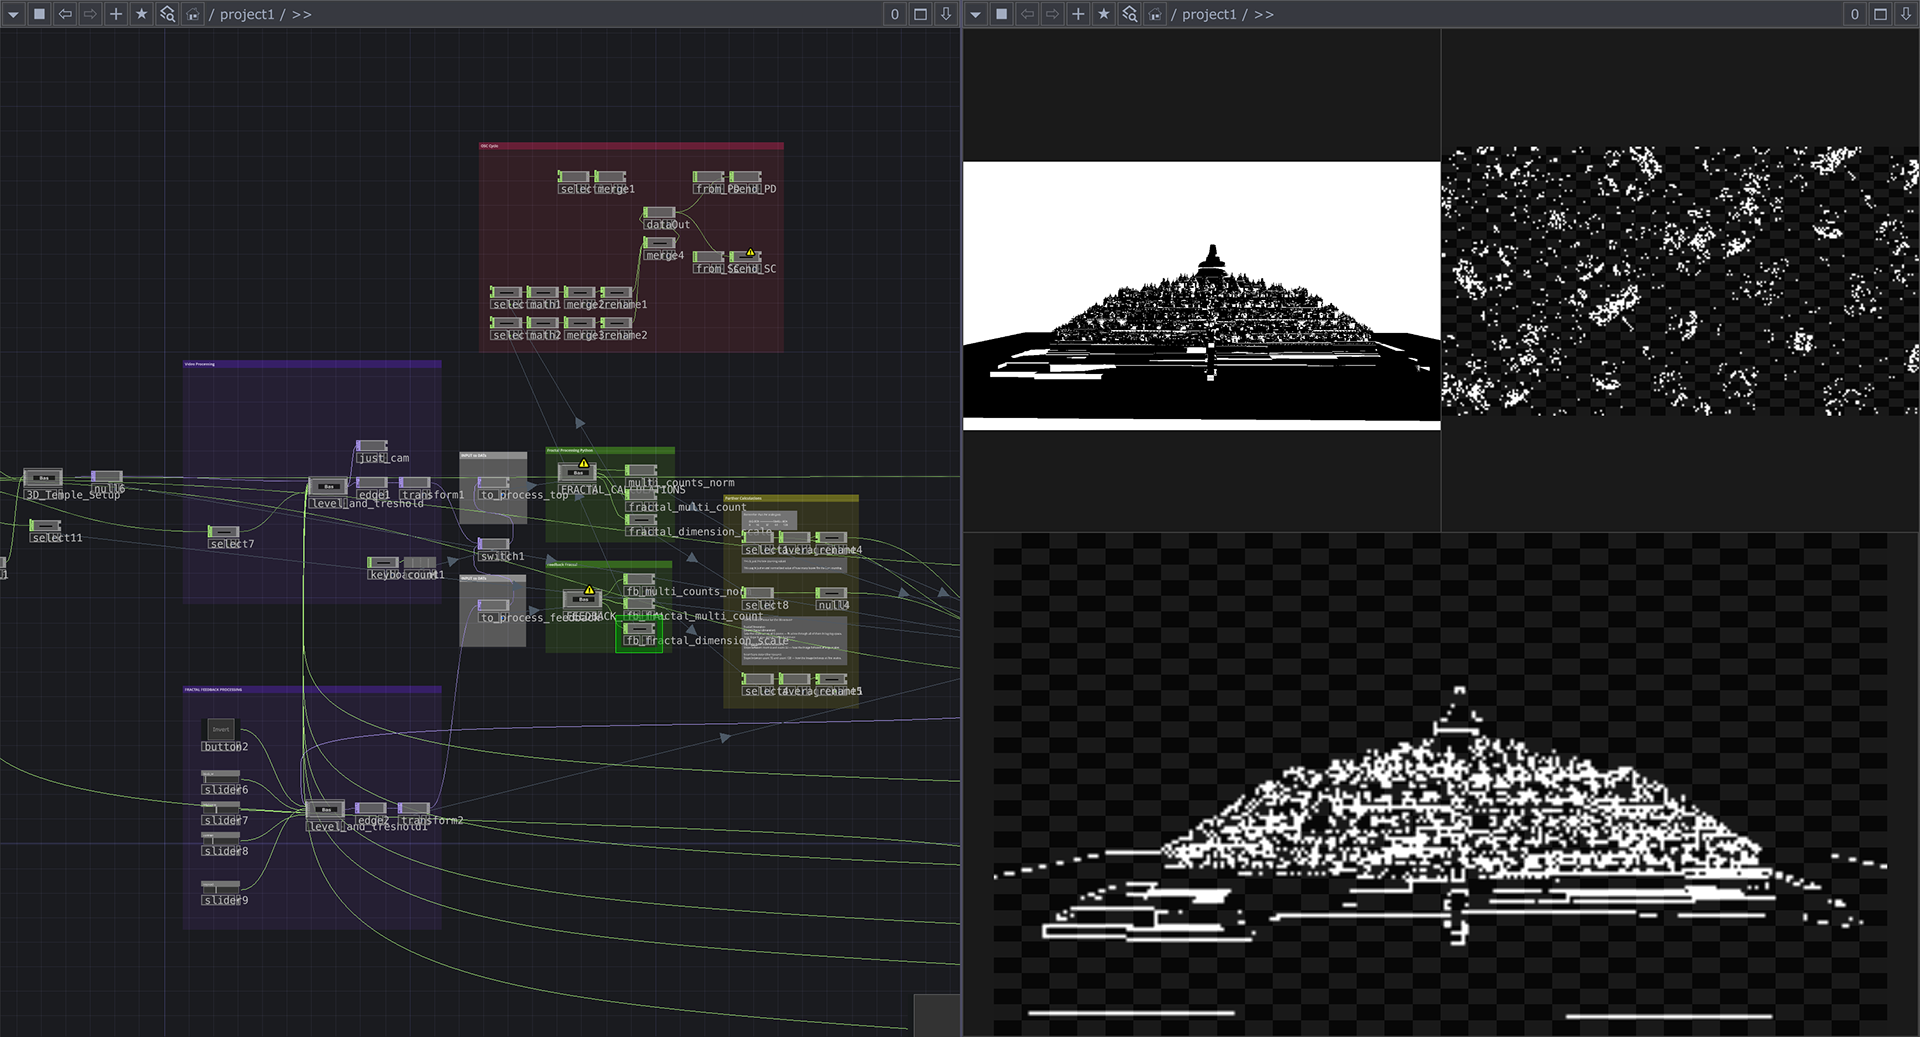
Task: Select the highlighted fb_fractal_dimension_scale node
Action: (639, 629)
